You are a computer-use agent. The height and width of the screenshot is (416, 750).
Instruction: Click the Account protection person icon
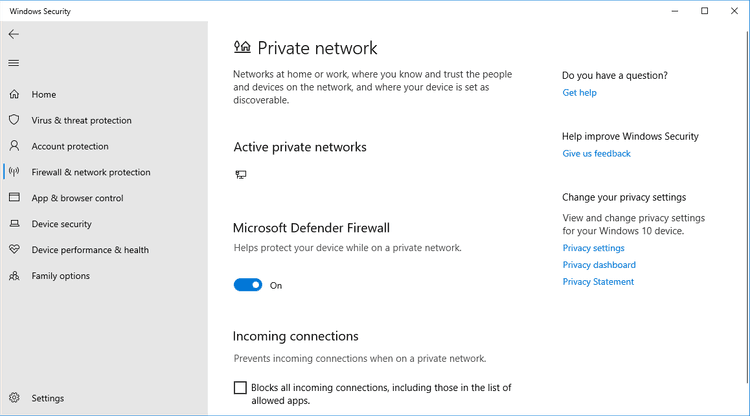point(14,146)
